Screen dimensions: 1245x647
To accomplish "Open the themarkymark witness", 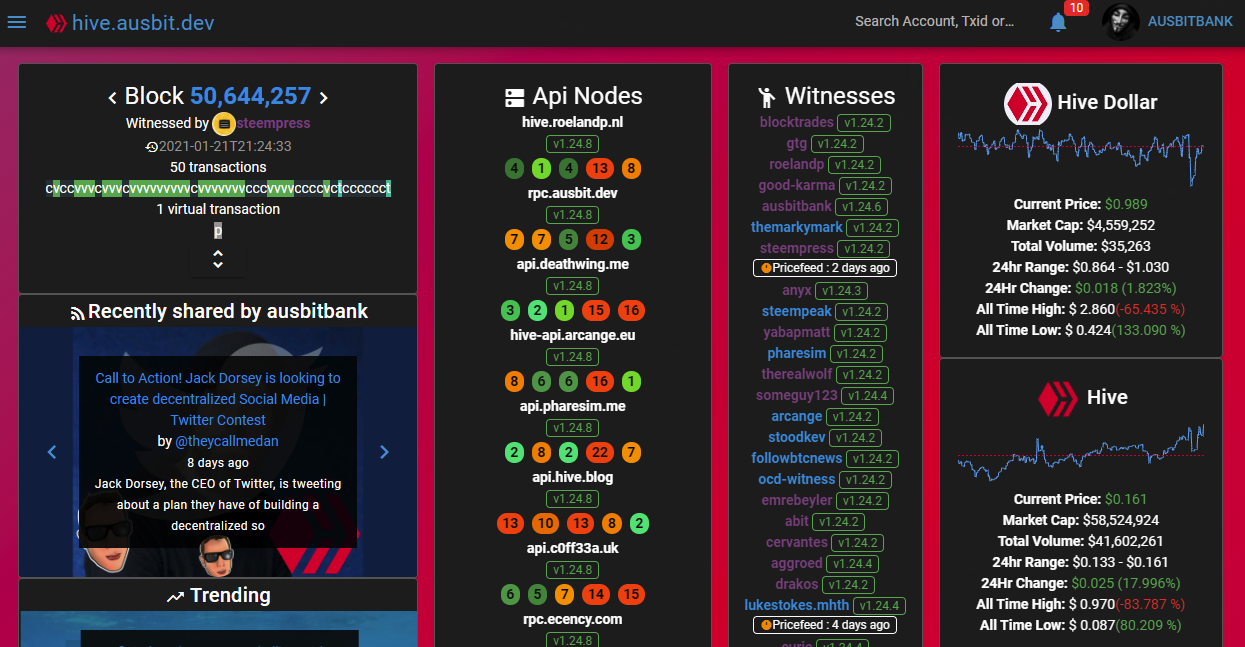I will coord(797,227).
